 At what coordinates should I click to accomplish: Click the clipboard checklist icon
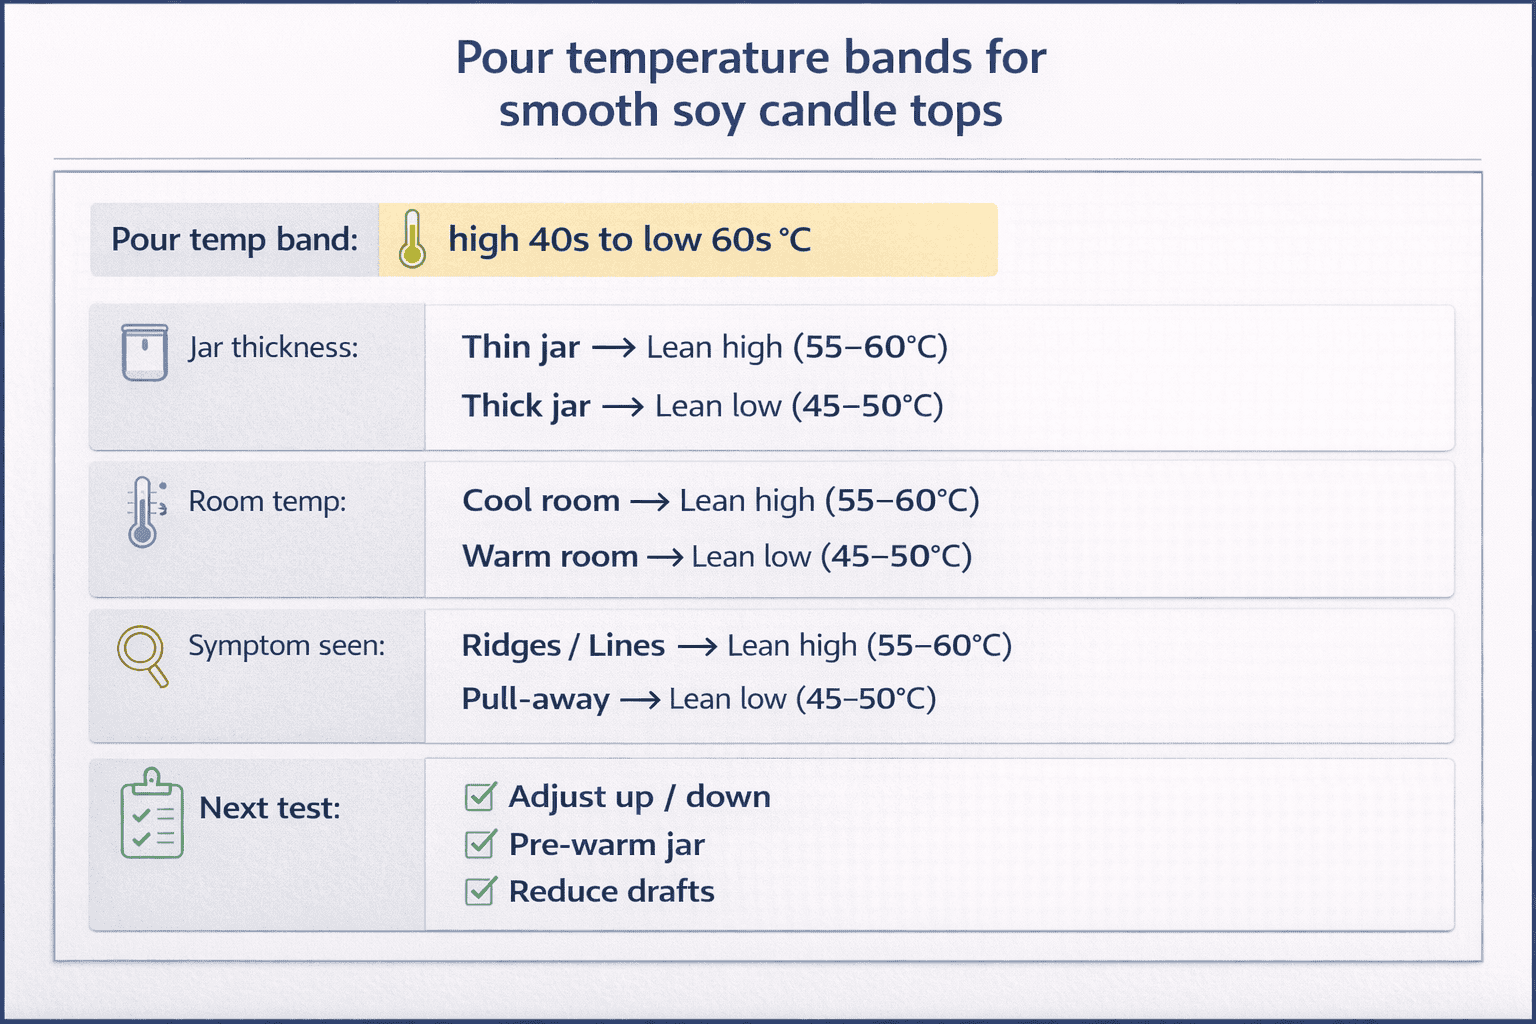click(152, 814)
